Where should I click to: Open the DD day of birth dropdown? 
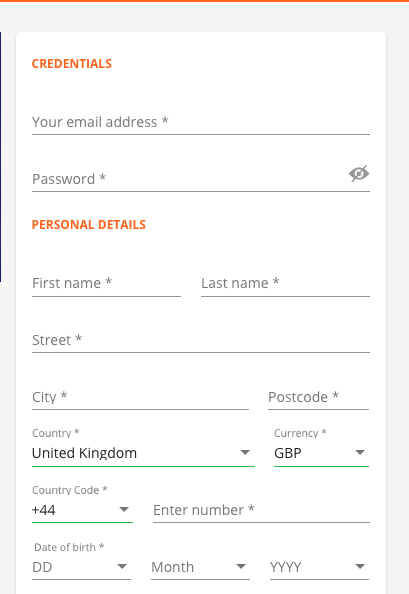click(x=81, y=567)
